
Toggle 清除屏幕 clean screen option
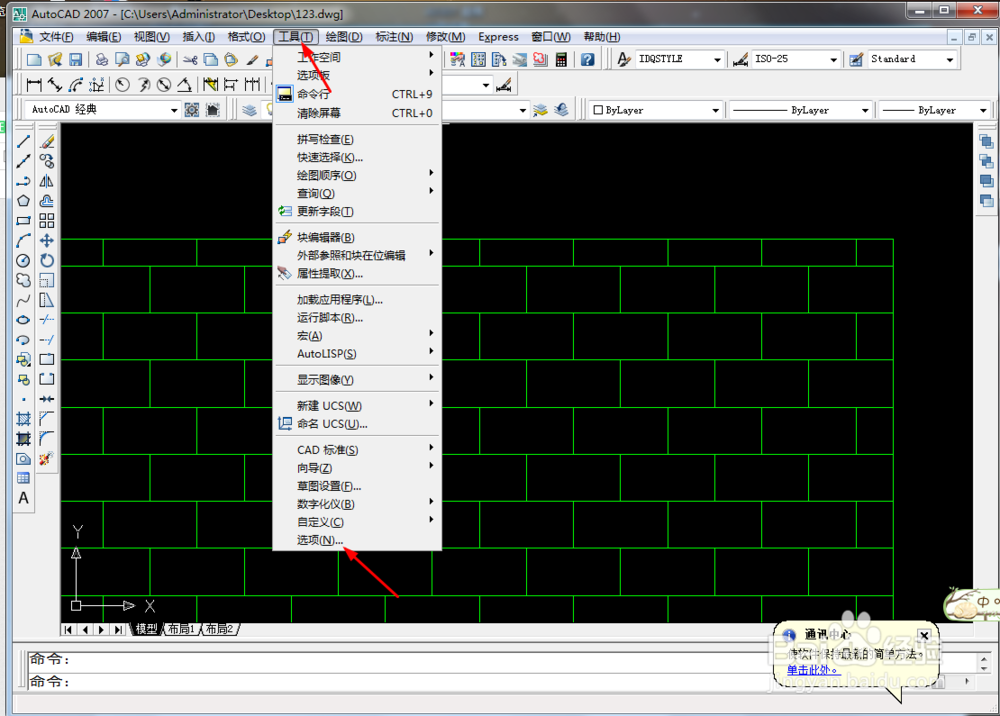[357, 113]
